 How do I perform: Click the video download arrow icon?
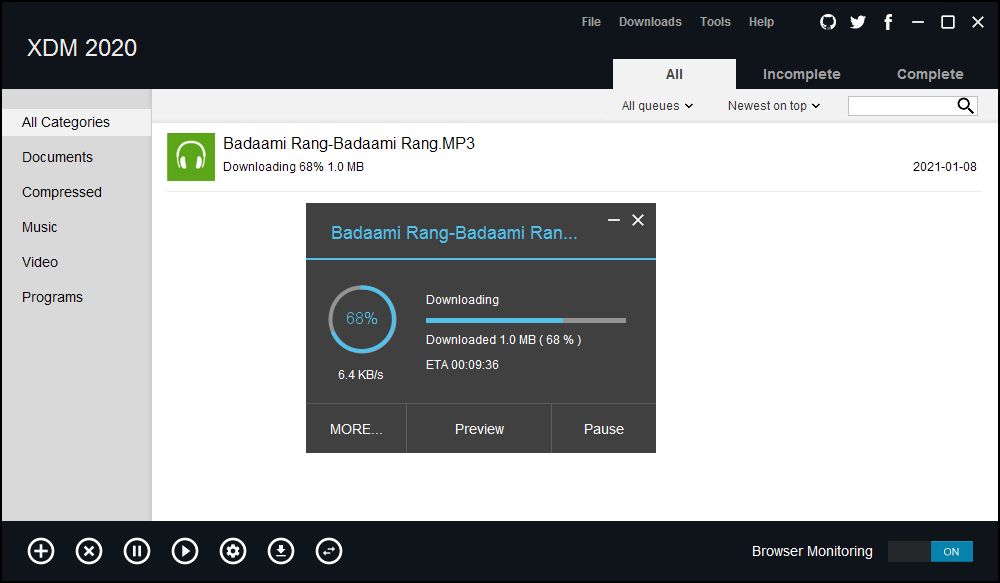click(281, 551)
